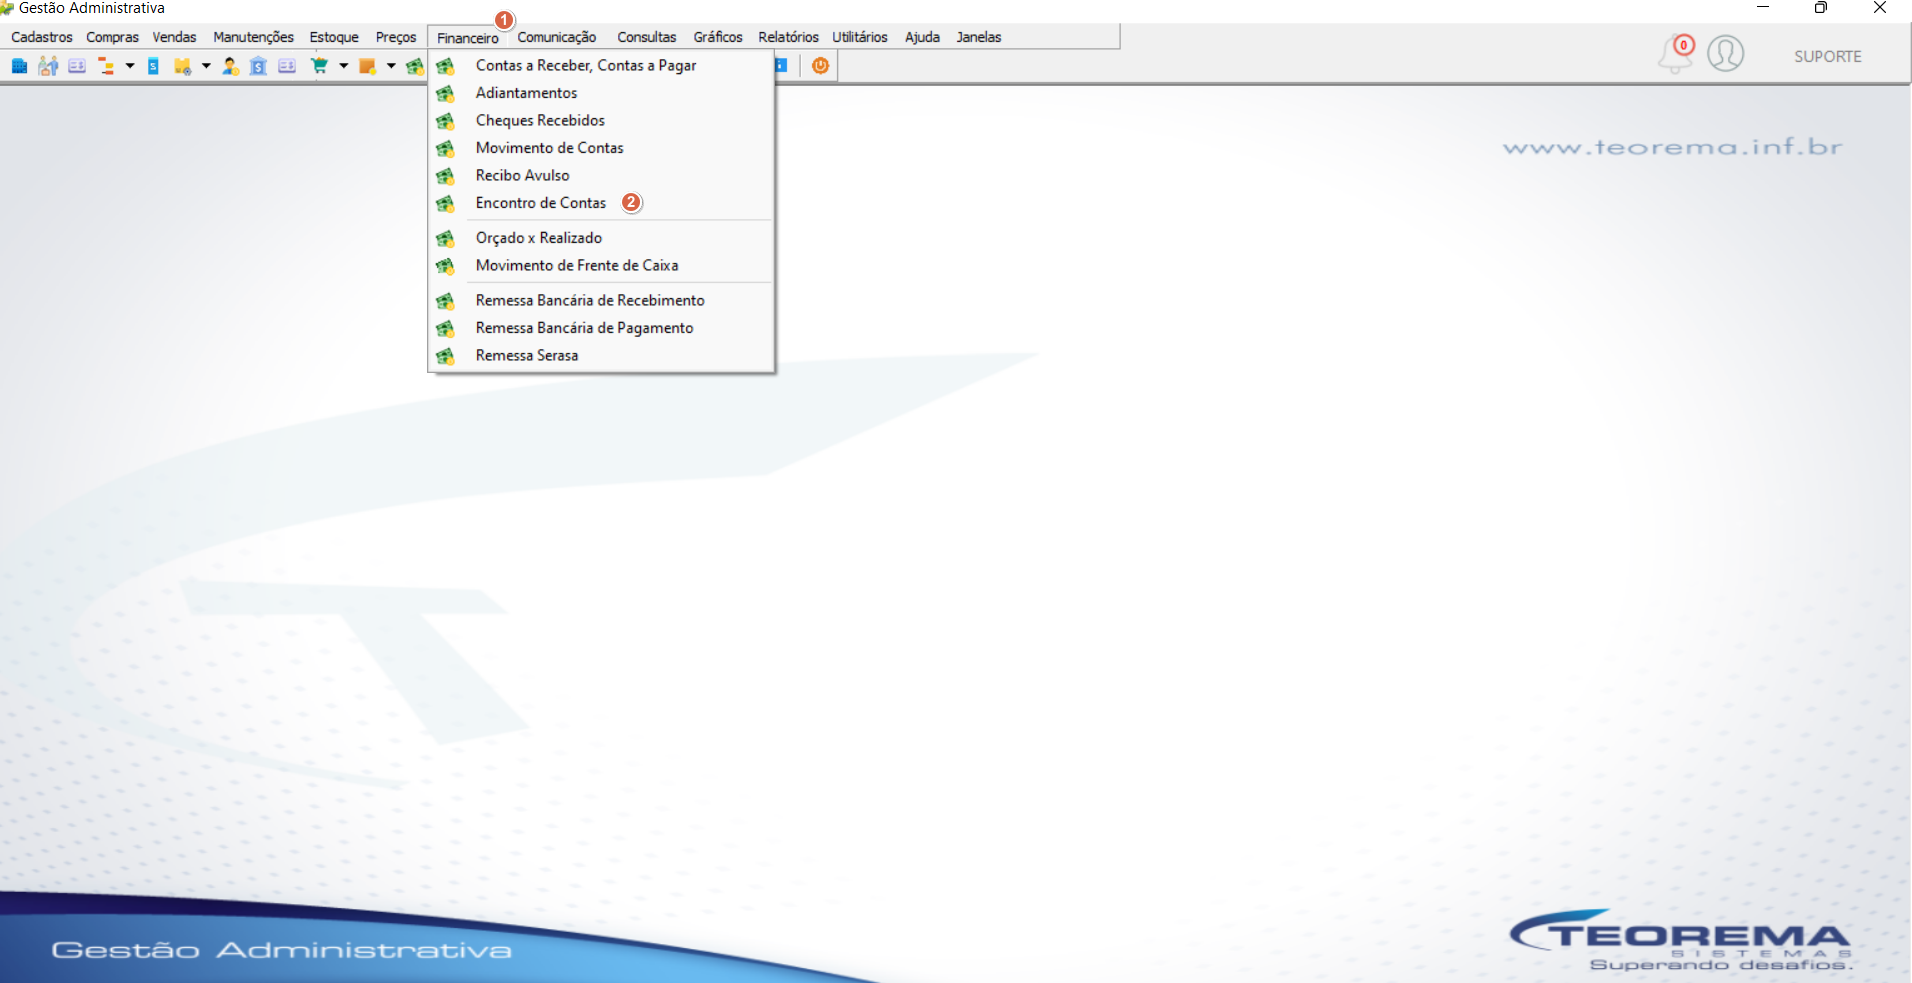Open the Cadastros menu

pyautogui.click(x=42, y=37)
